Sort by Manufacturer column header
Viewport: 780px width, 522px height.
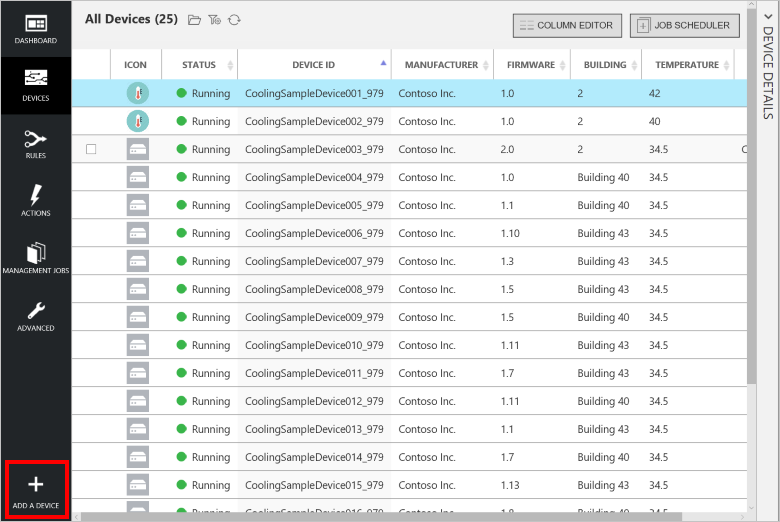coord(442,65)
